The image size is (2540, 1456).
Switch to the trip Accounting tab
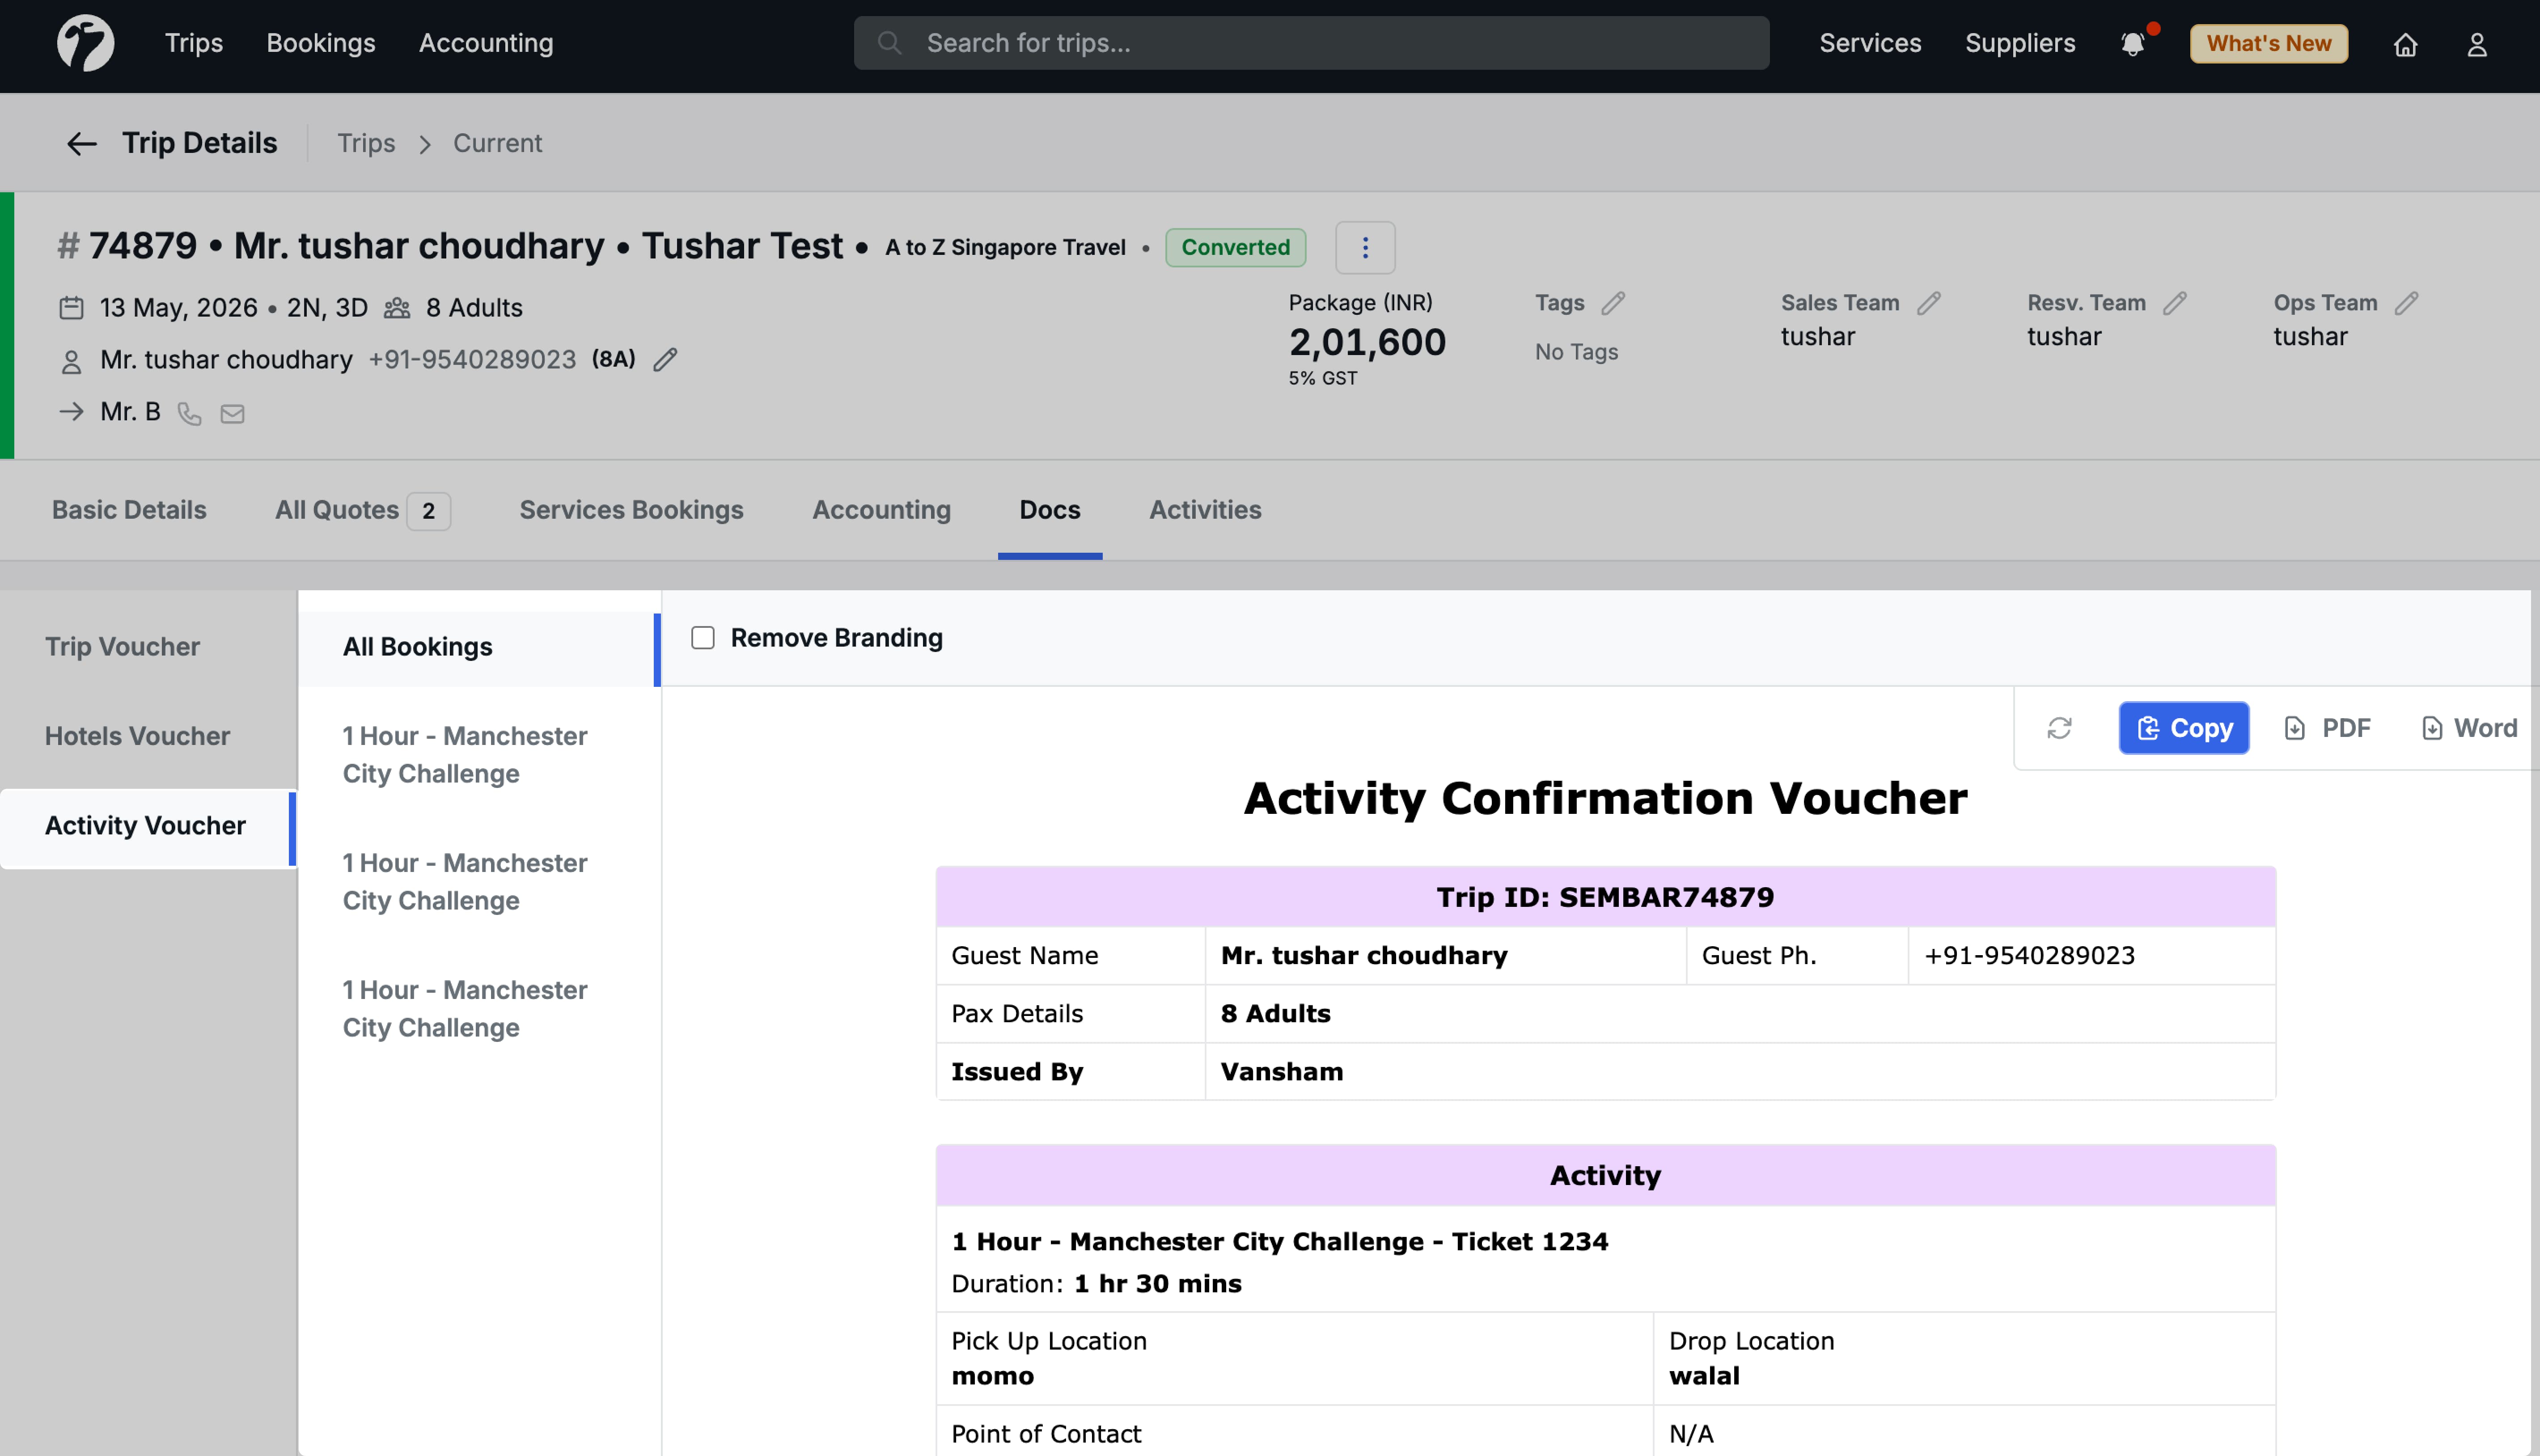pyautogui.click(x=881, y=510)
